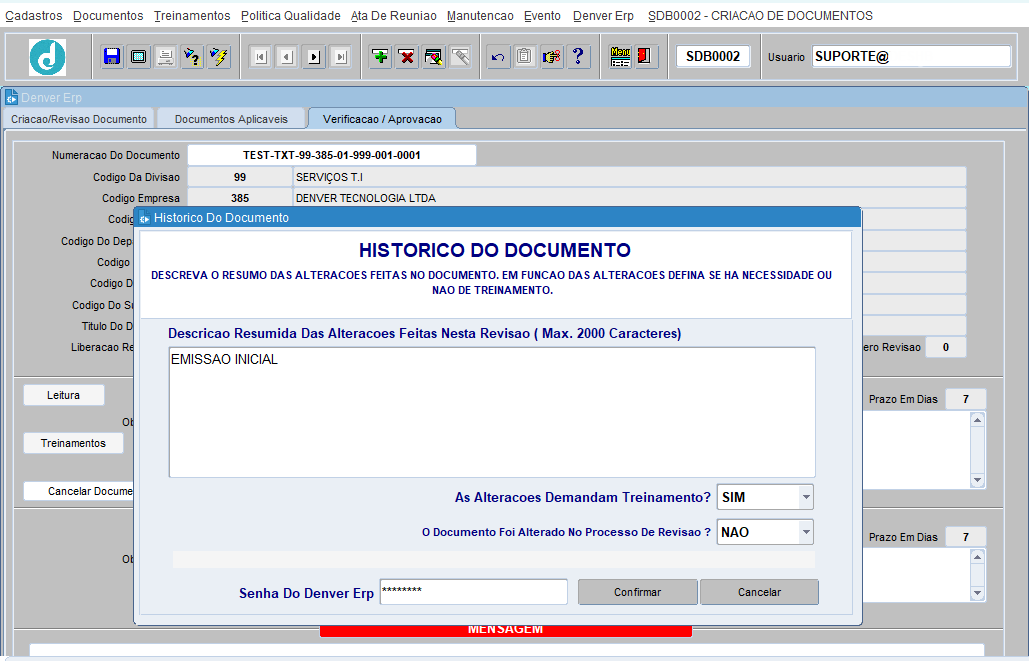The width and height of the screenshot is (1029, 661).
Task: Save record with the floppy disk icon
Action: click(x=112, y=56)
